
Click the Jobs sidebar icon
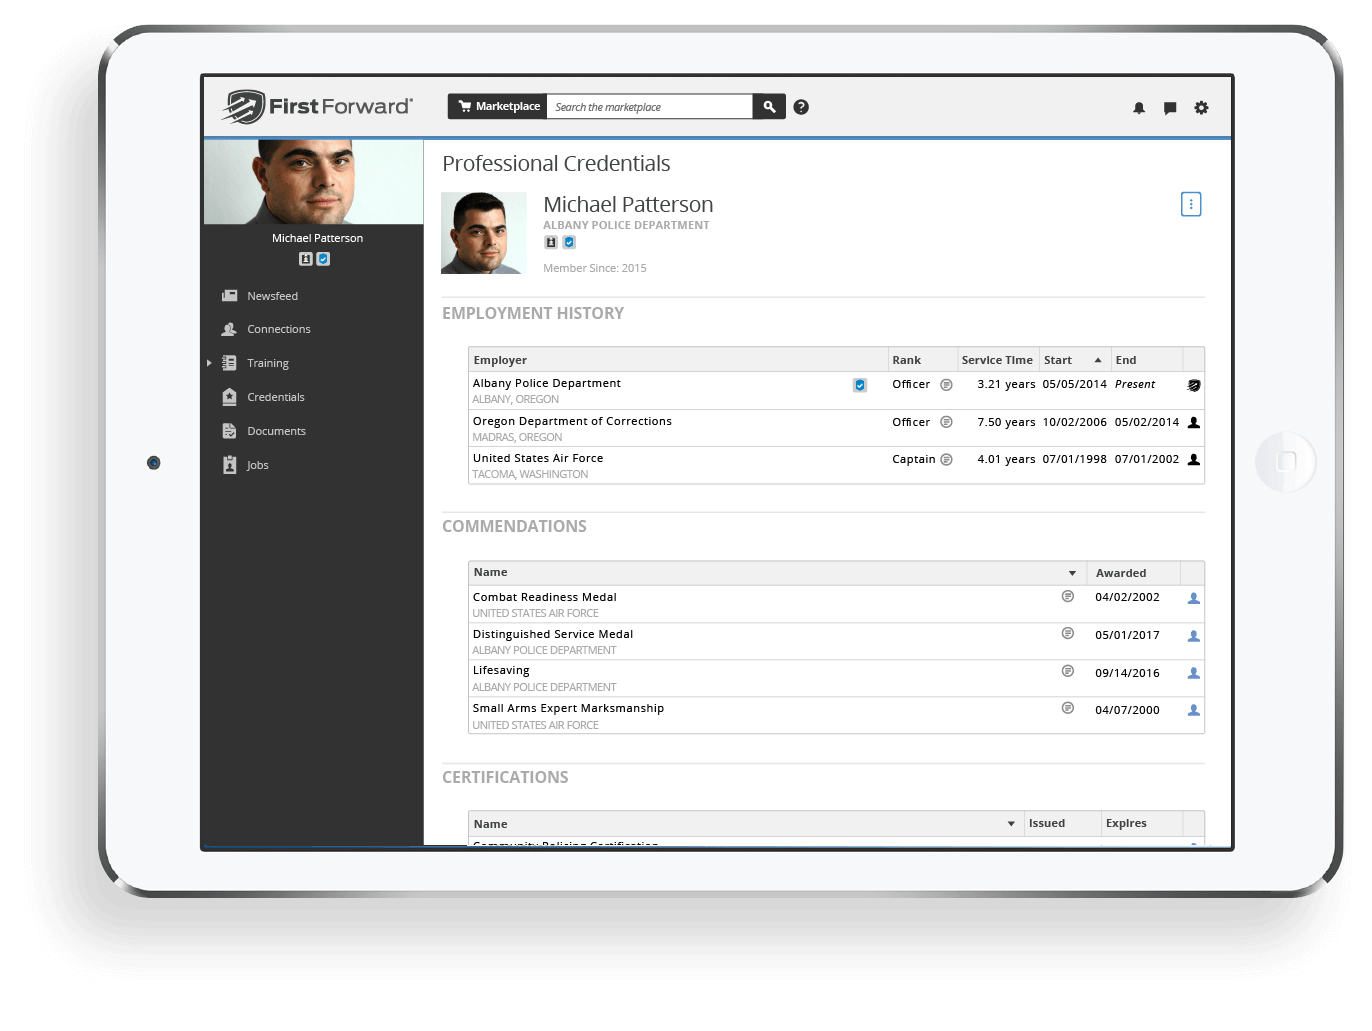229,465
